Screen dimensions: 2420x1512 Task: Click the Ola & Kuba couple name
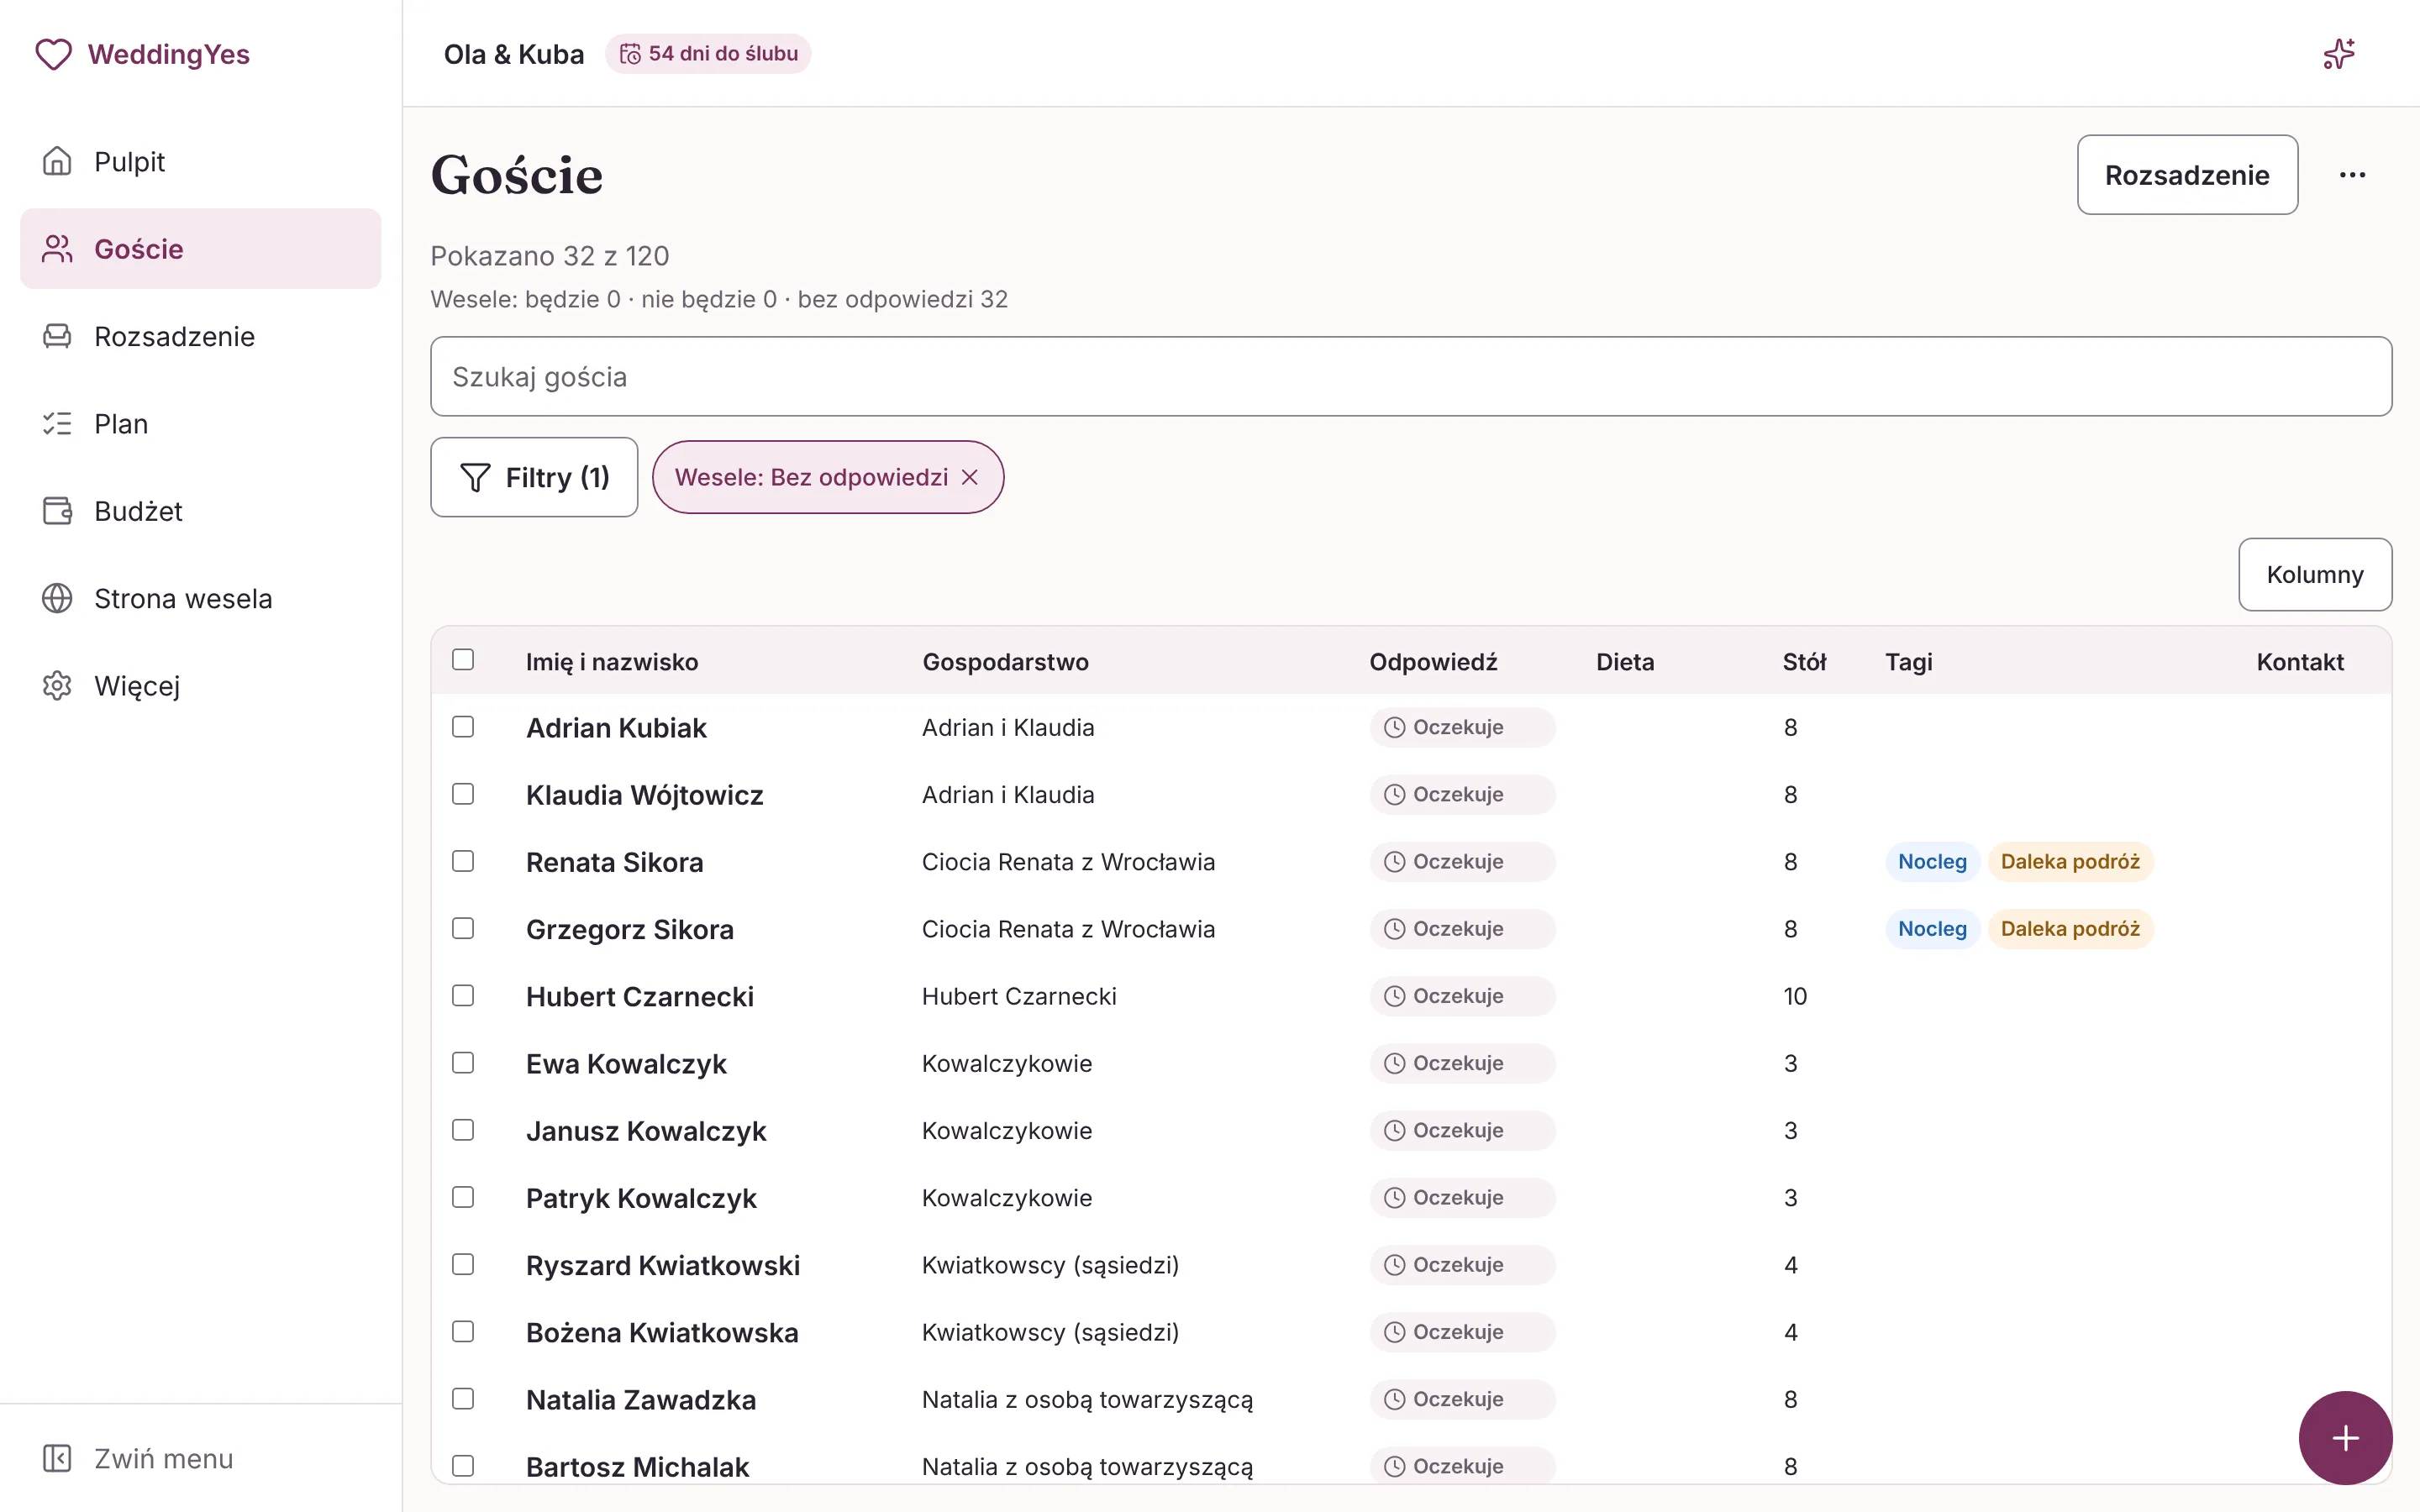click(x=514, y=54)
